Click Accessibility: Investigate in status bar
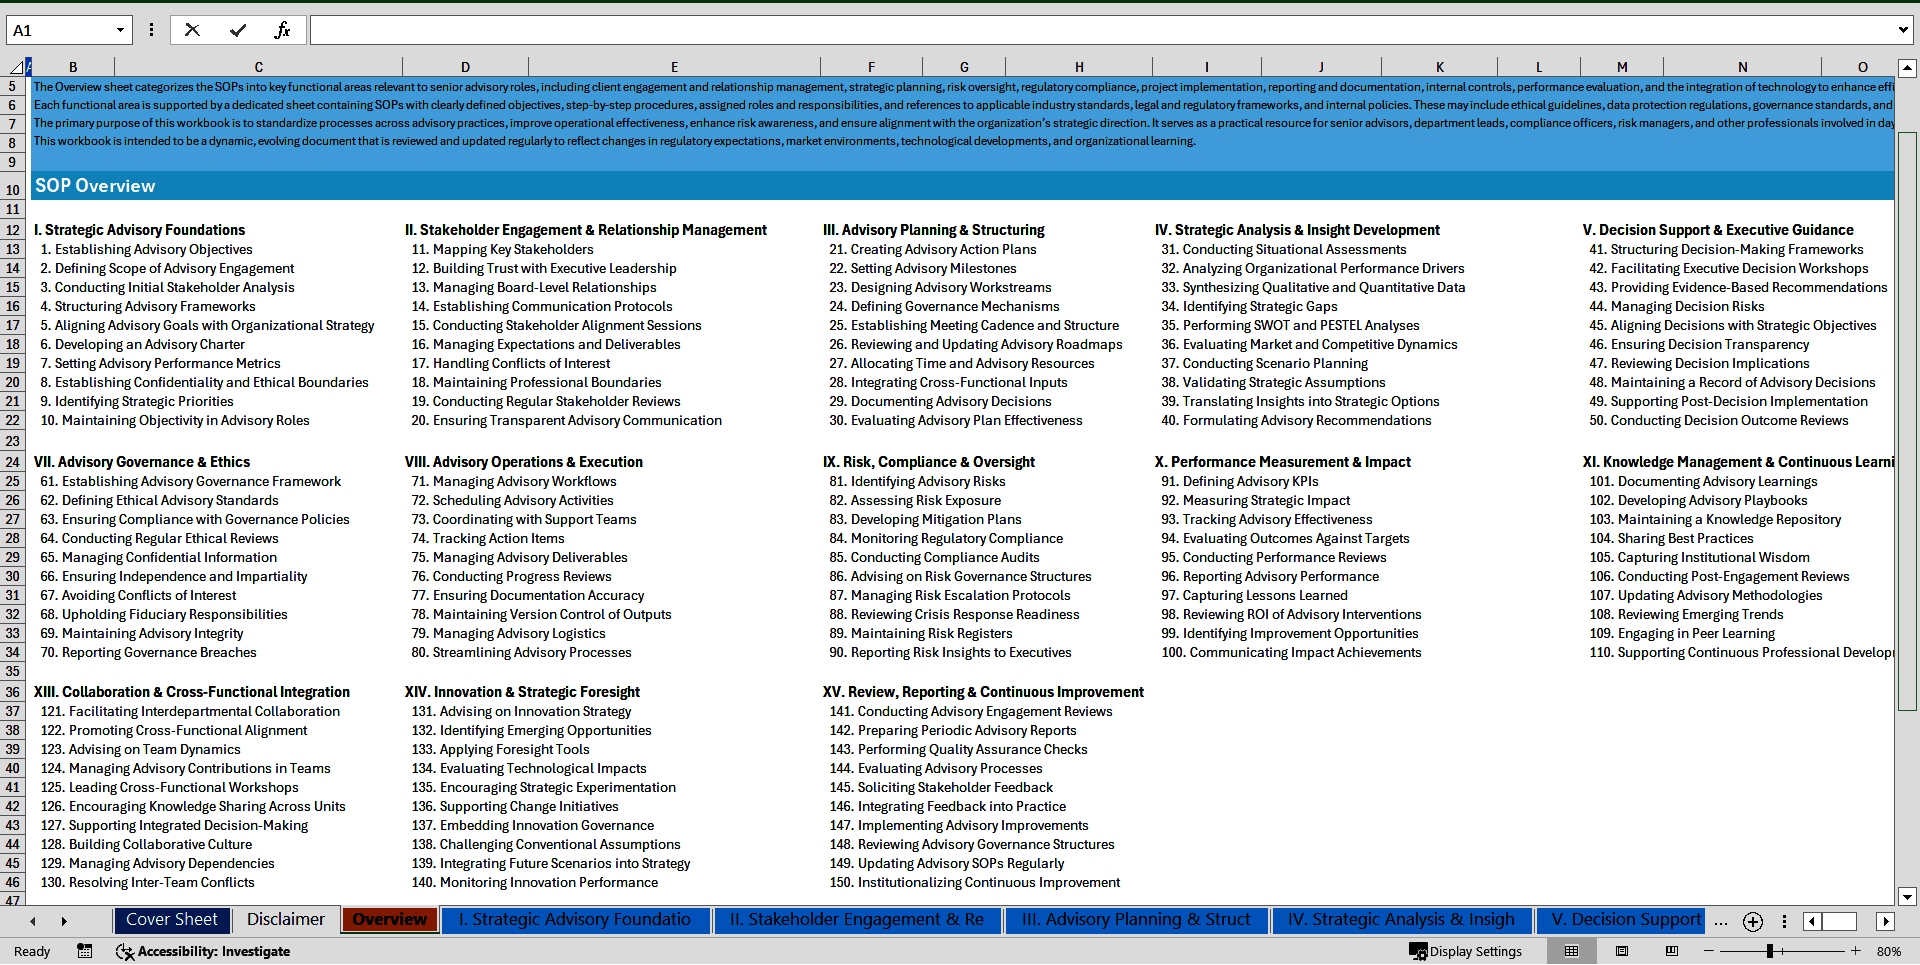Screen dimensions: 1920x965 tap(203, 951)
